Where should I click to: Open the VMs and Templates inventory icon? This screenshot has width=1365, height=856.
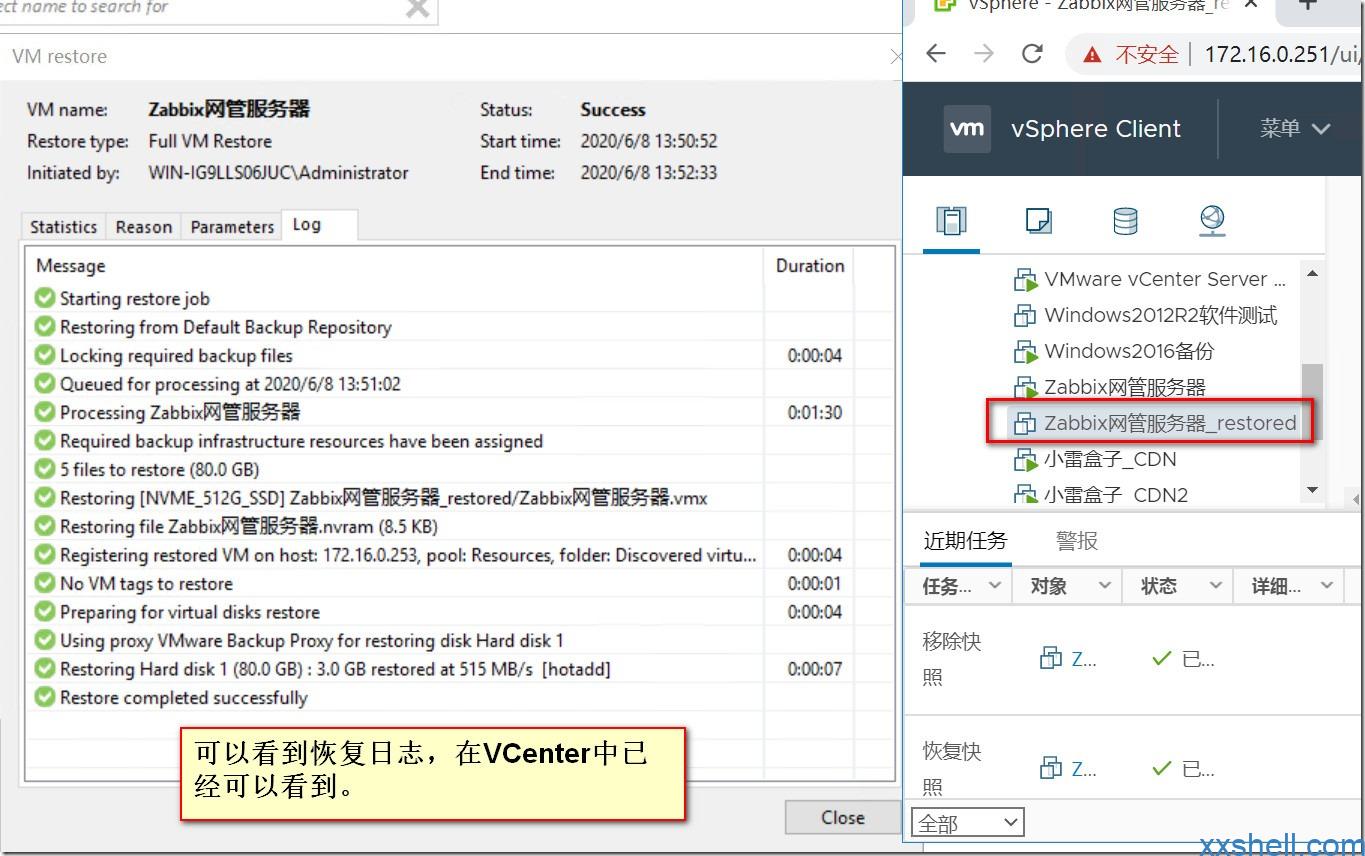(1039, 220)
